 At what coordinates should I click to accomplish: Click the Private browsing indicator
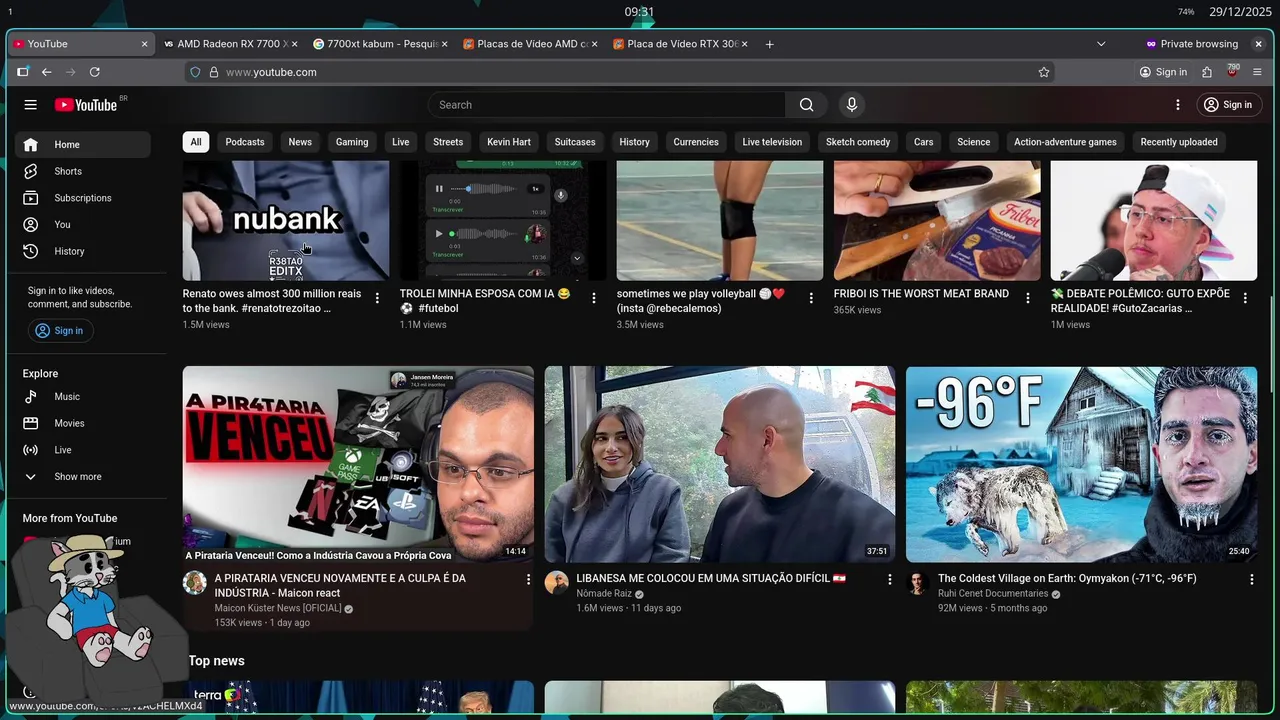coord(1192,44)
